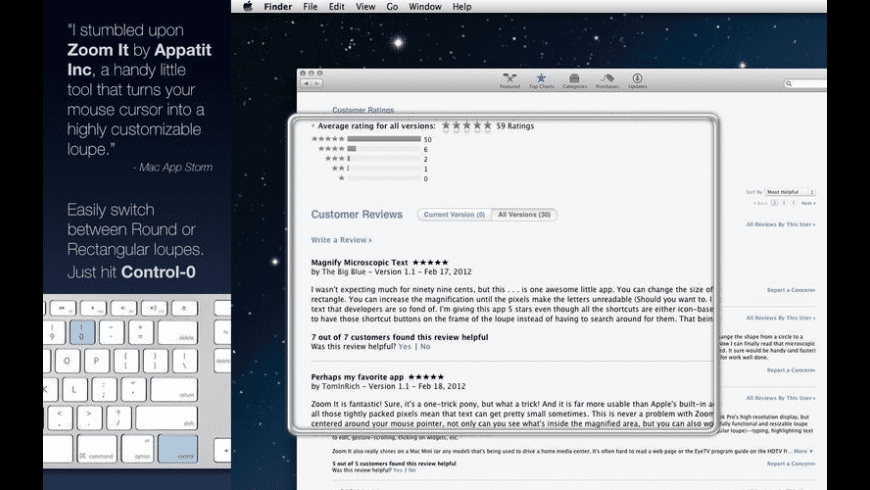Image resolution: width=870 pixels, height=490 pixels.
Task: Open the Go menu
Action: tap(392, 7)
